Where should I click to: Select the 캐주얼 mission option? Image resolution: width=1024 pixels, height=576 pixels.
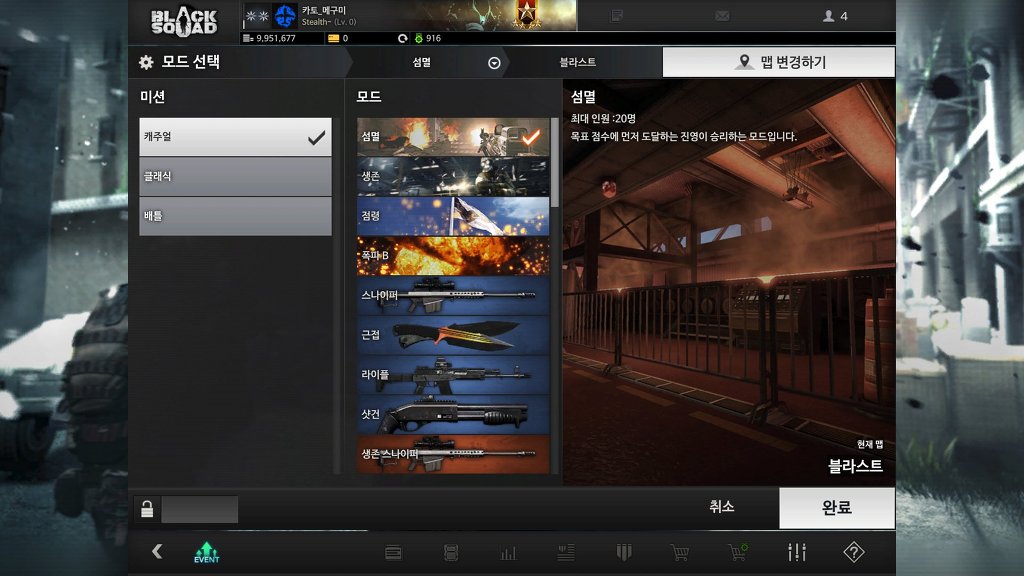pos(235,136)
